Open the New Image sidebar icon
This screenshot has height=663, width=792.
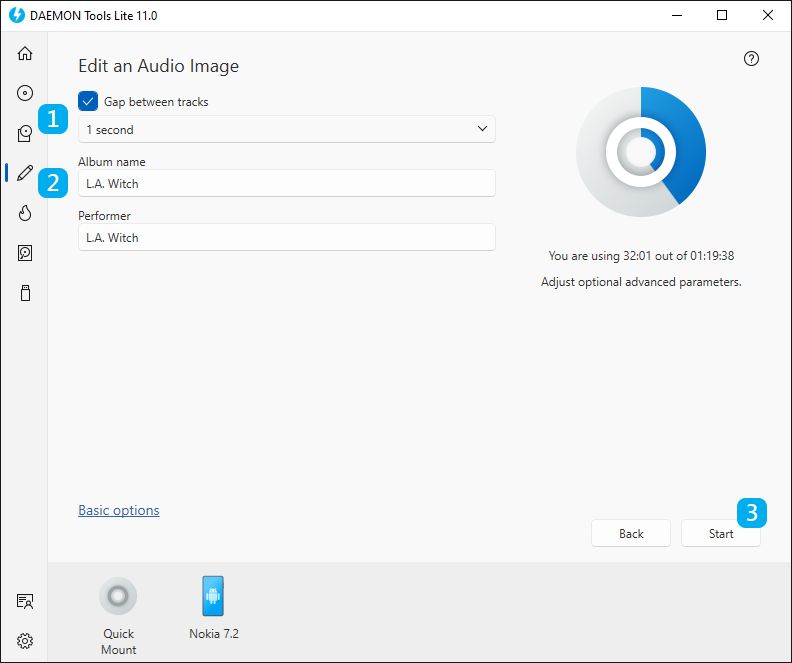tap(25, 133)
